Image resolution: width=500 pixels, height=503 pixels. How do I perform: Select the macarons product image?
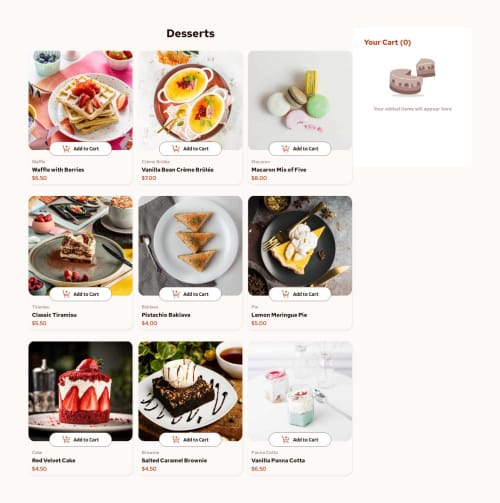coord(300,100)
